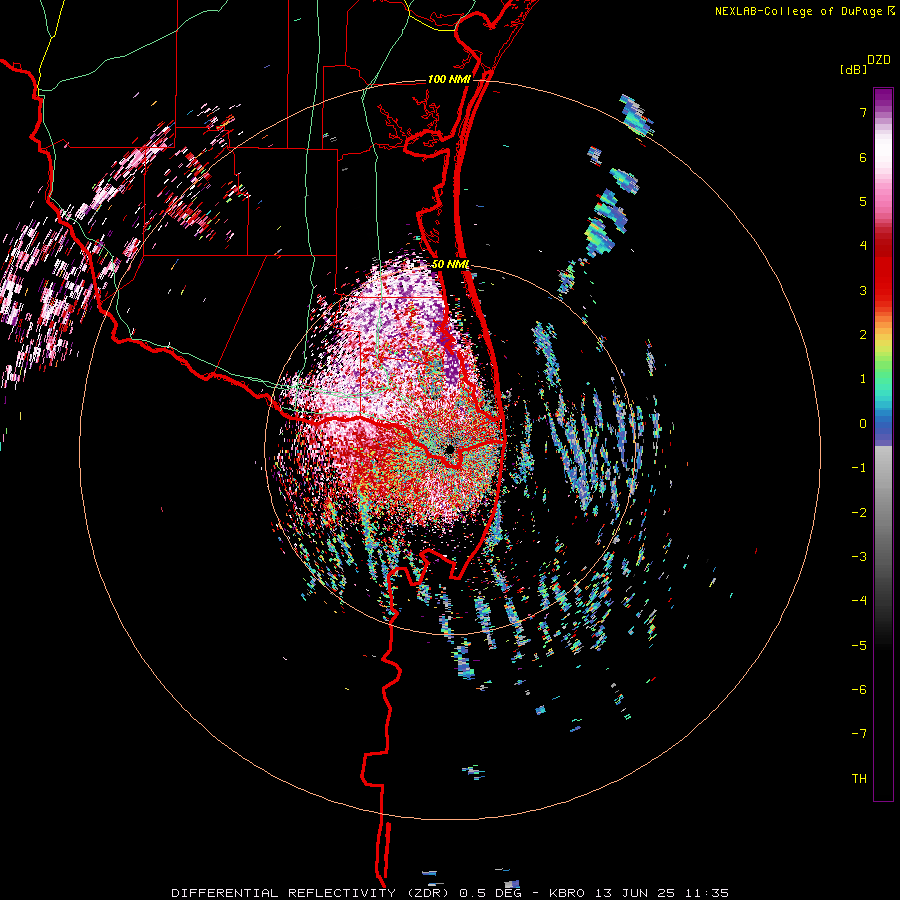The width and height of the screenshot is (900, 900).
Task: Click the color scale value 0
Action: pyautogui.click(x=863, y=424)
